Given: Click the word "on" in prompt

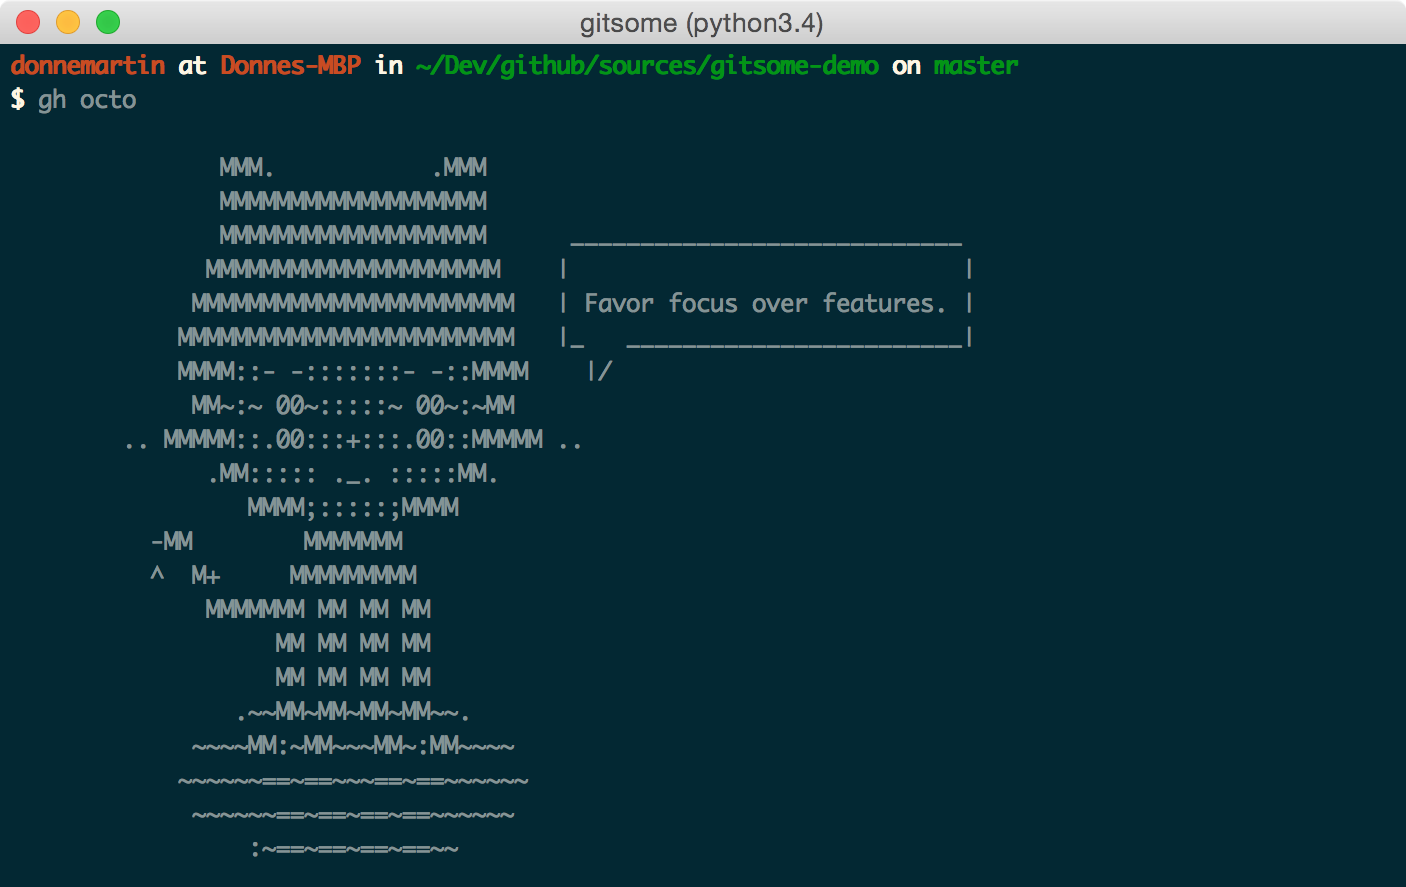Looking at the screenshot, I should [x=906, y=66].
